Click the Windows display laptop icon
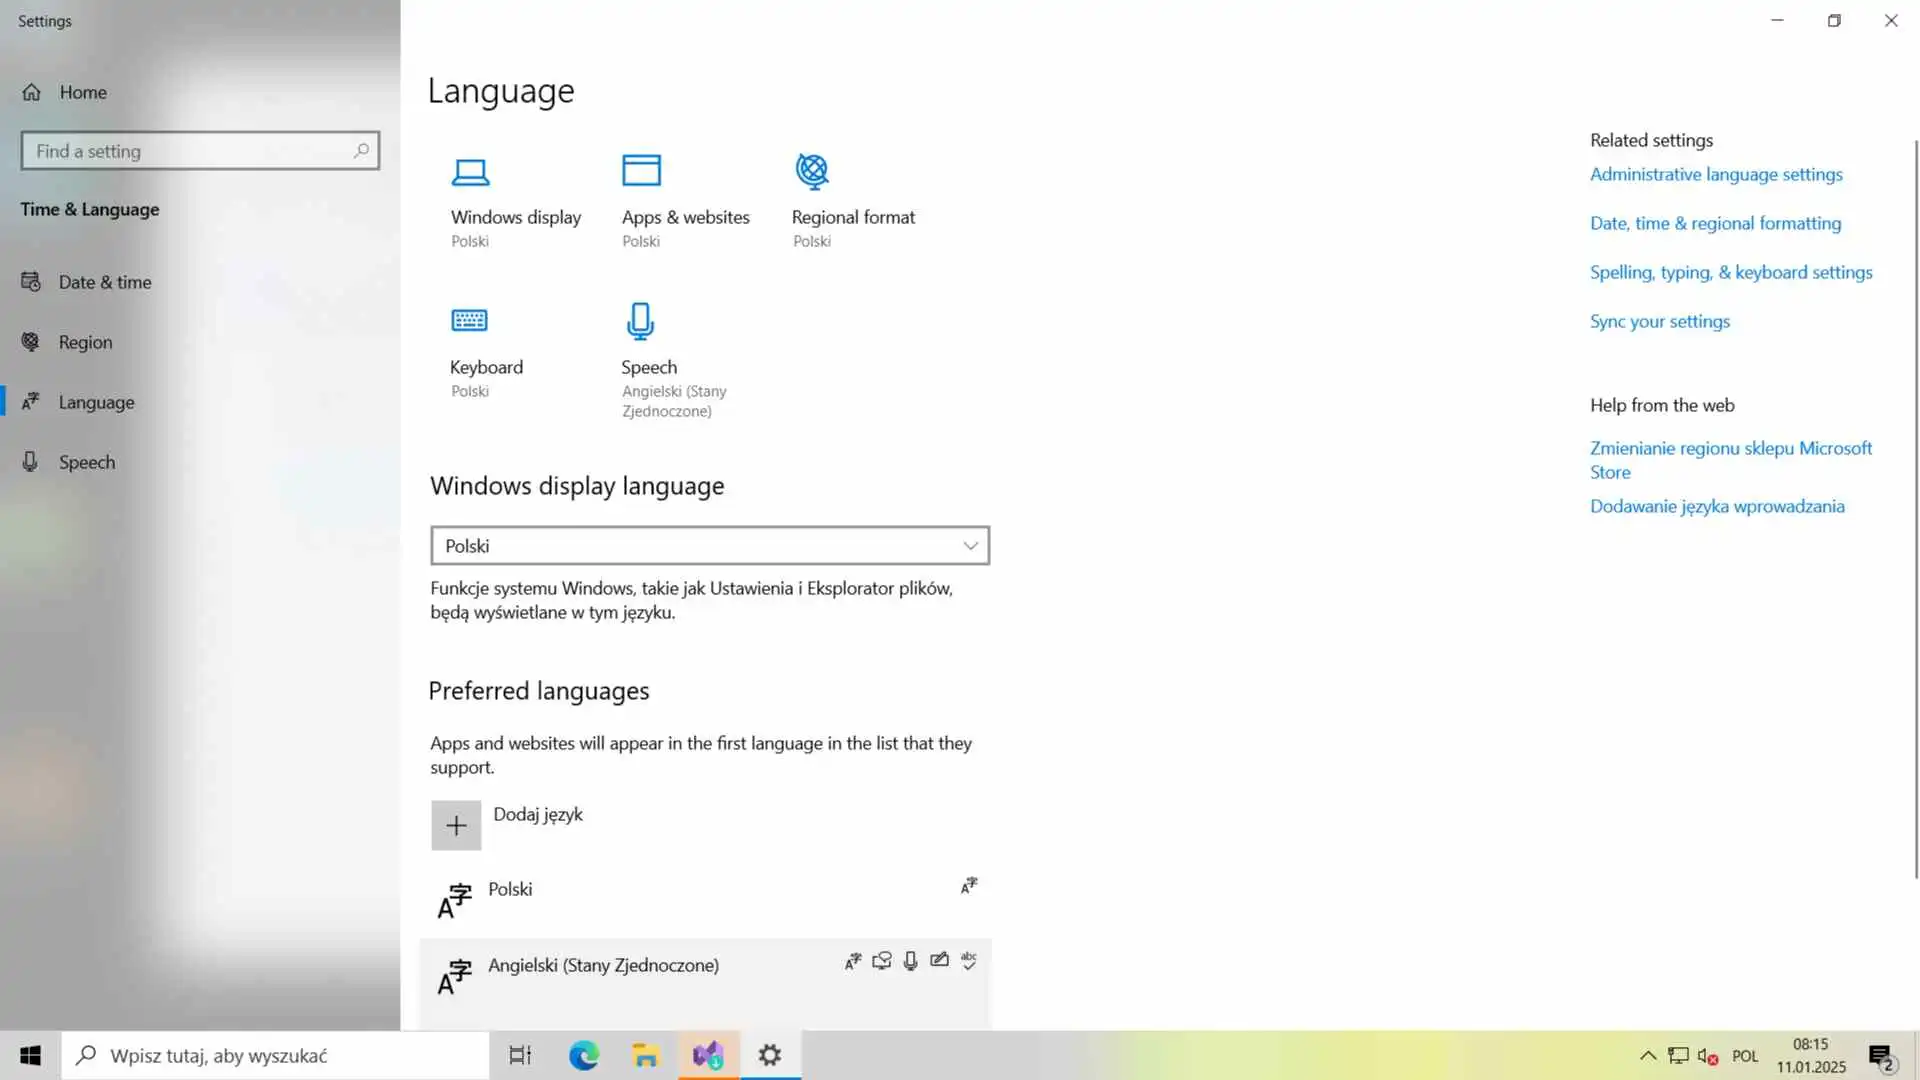Screen dimensions: 1920x1080 tap(470, 173)
